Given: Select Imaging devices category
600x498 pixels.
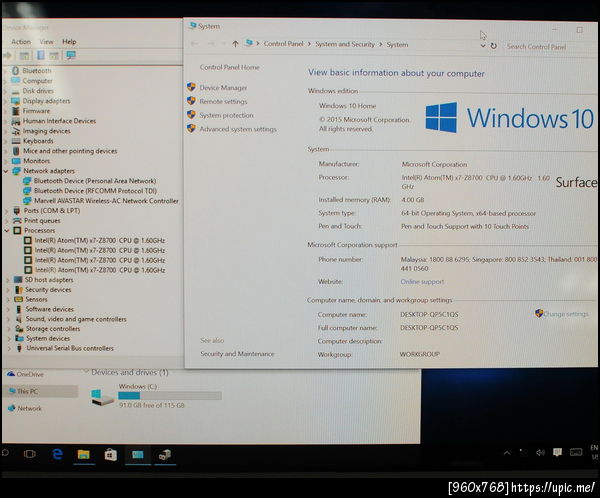Looking at the screenshot, I should point(47,131).
